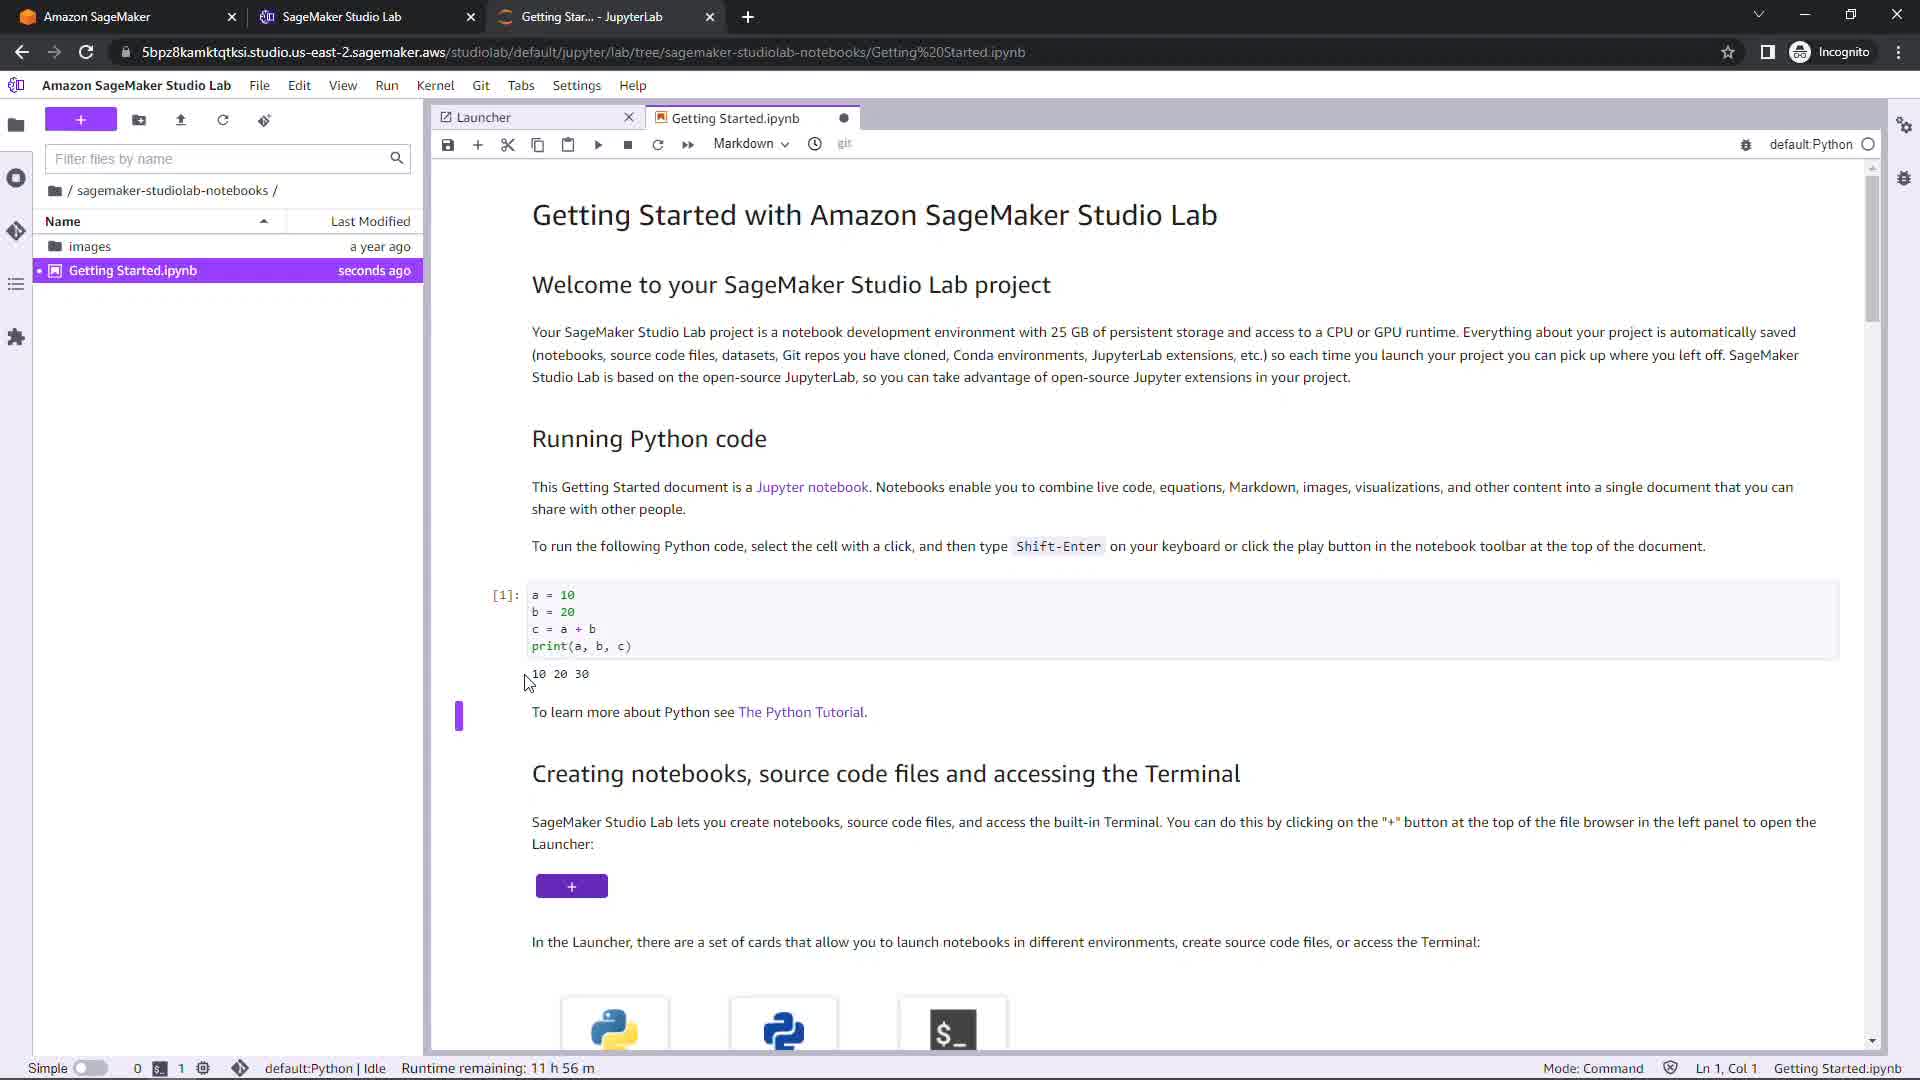Cut selected cell with scissors icon
Image resolution: width=1920 pixels, height=1080 pixels.
508,145
